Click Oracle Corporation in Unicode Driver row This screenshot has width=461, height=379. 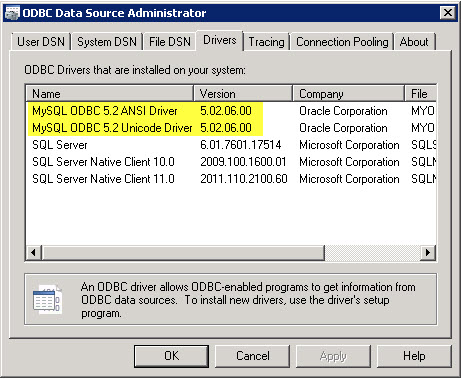pos(343,128)
